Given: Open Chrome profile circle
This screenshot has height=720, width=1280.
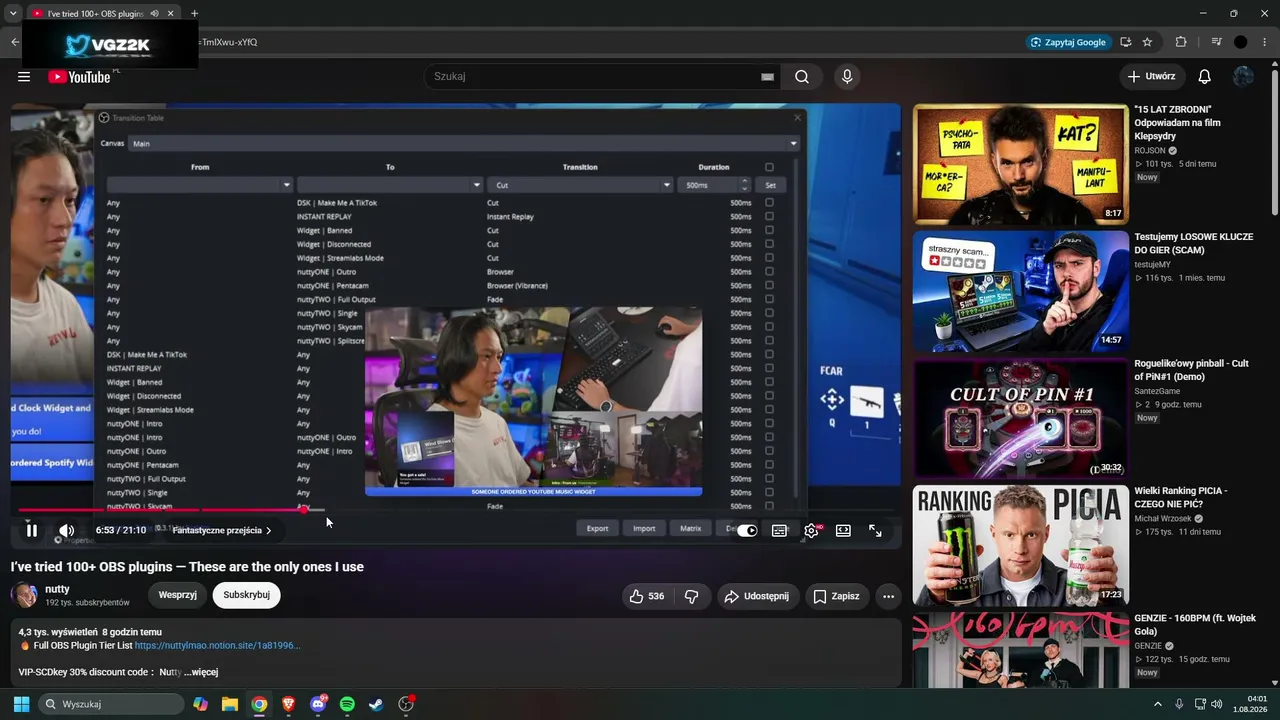Looking at the screenshot, I should tap(1241, 42).
